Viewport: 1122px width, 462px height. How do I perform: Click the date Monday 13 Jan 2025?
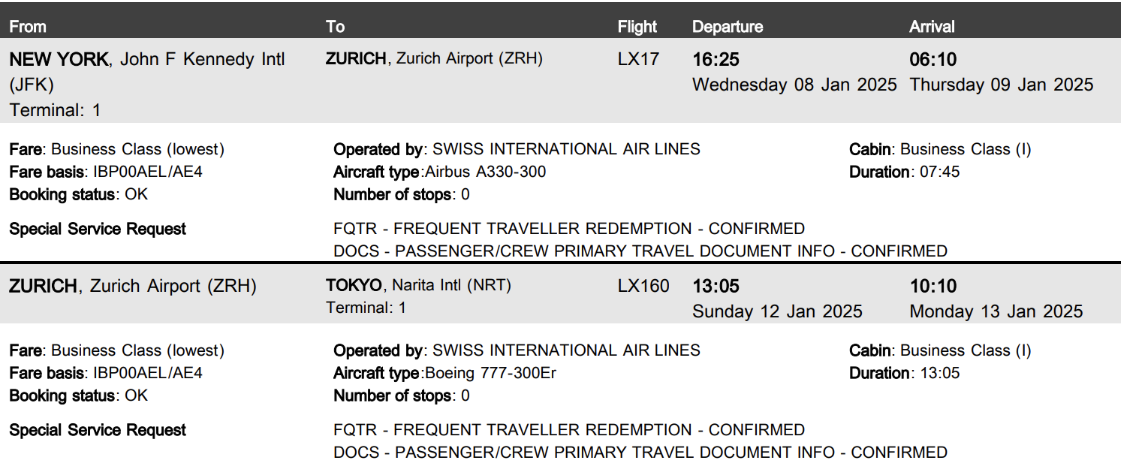click(x=996, y=312)
